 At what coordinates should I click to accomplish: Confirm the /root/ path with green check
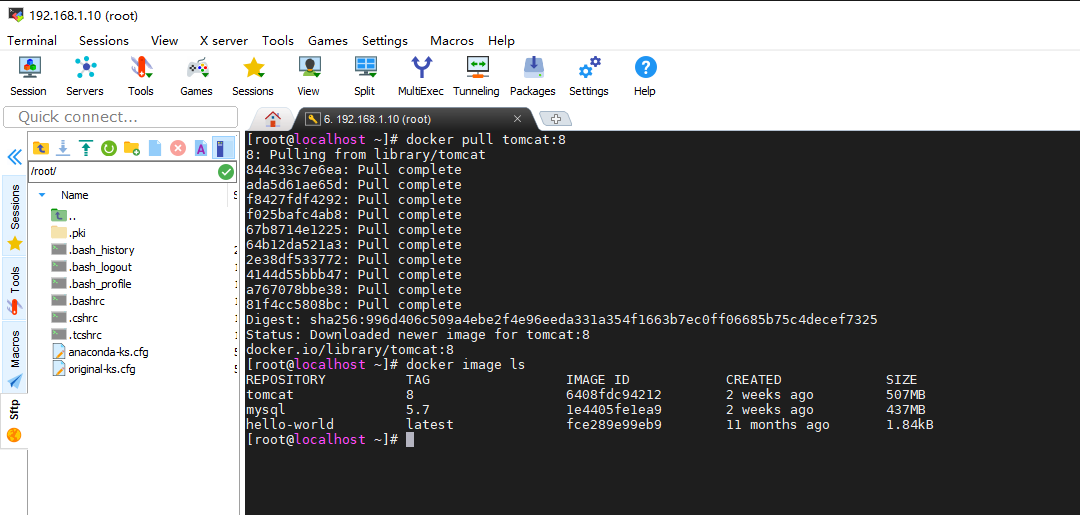click(x=226, y=171)
